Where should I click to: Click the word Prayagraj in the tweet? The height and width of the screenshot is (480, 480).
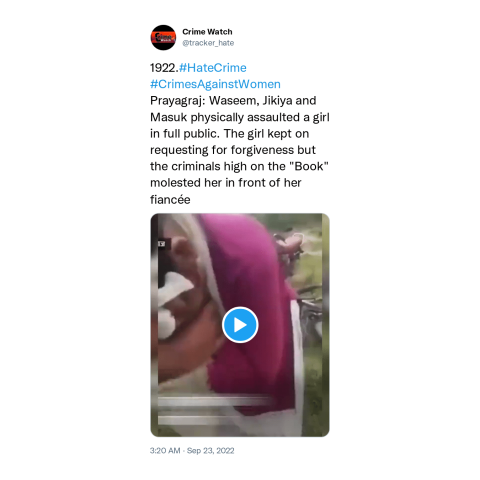coord(177,101)
